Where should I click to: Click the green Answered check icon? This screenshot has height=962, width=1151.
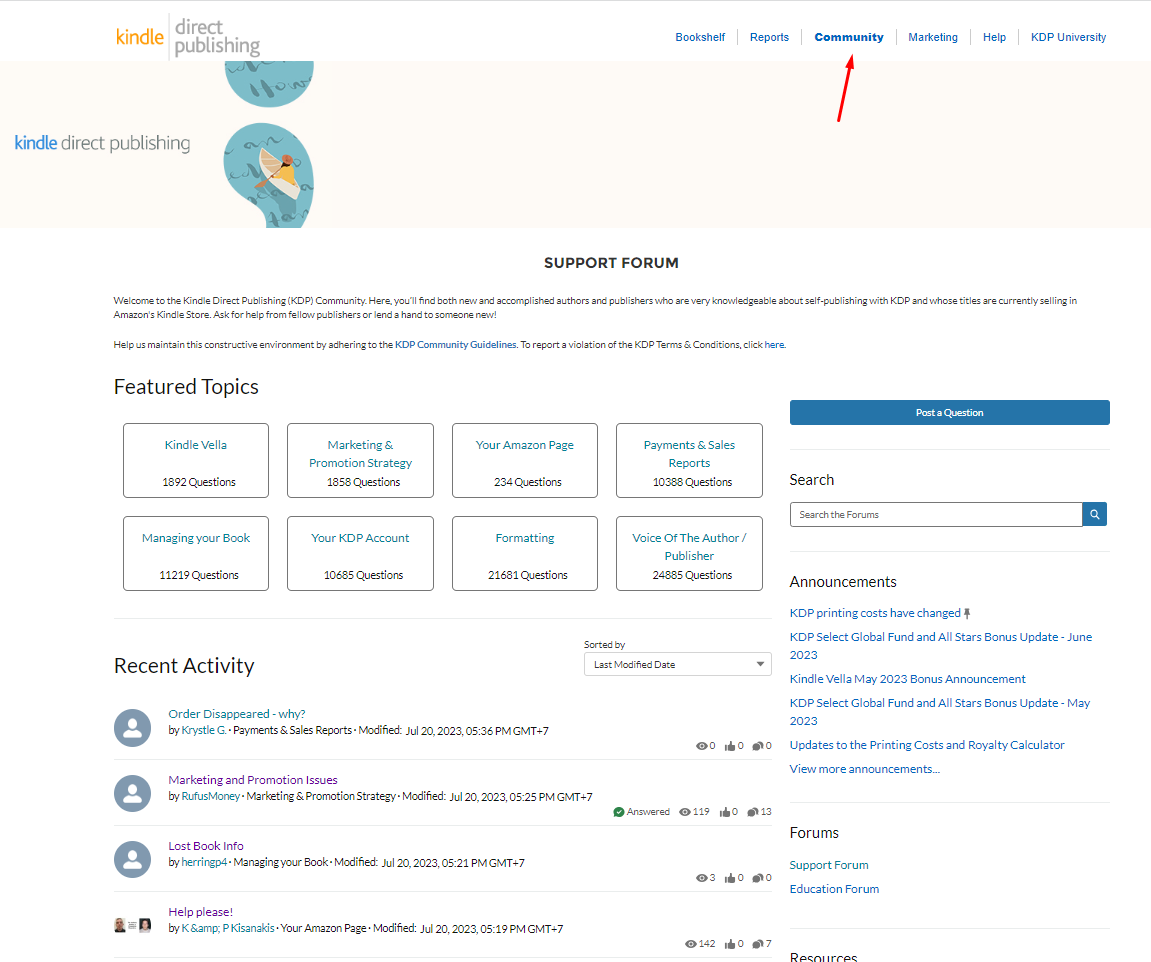click(619, 812)
